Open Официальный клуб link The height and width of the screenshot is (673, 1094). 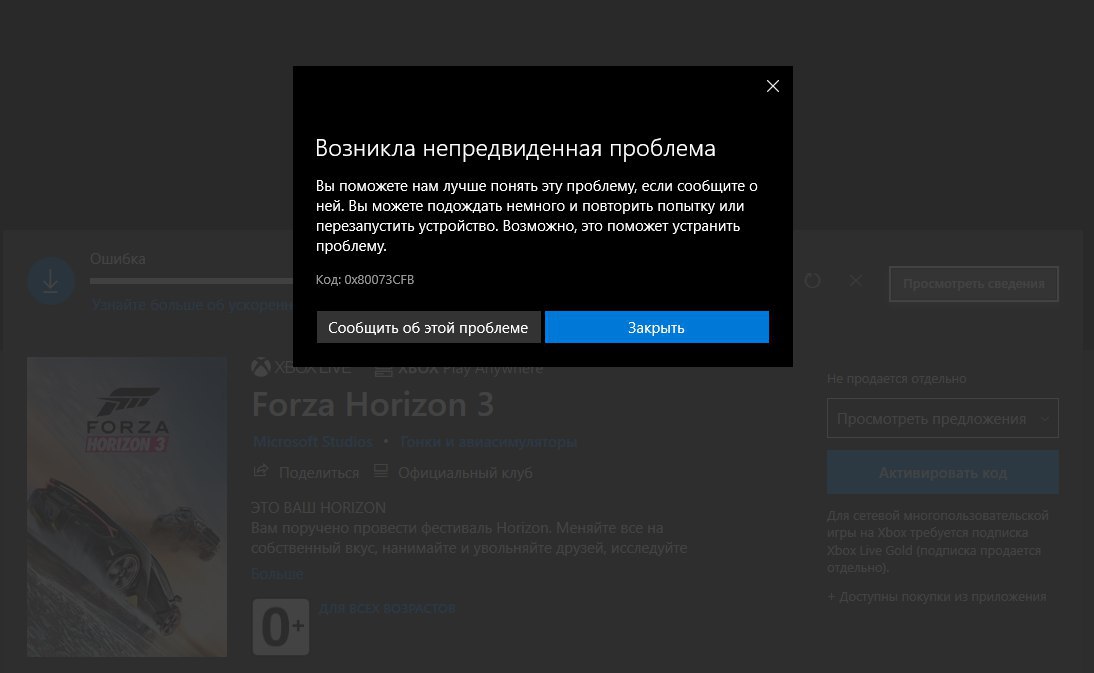(465, 473)
